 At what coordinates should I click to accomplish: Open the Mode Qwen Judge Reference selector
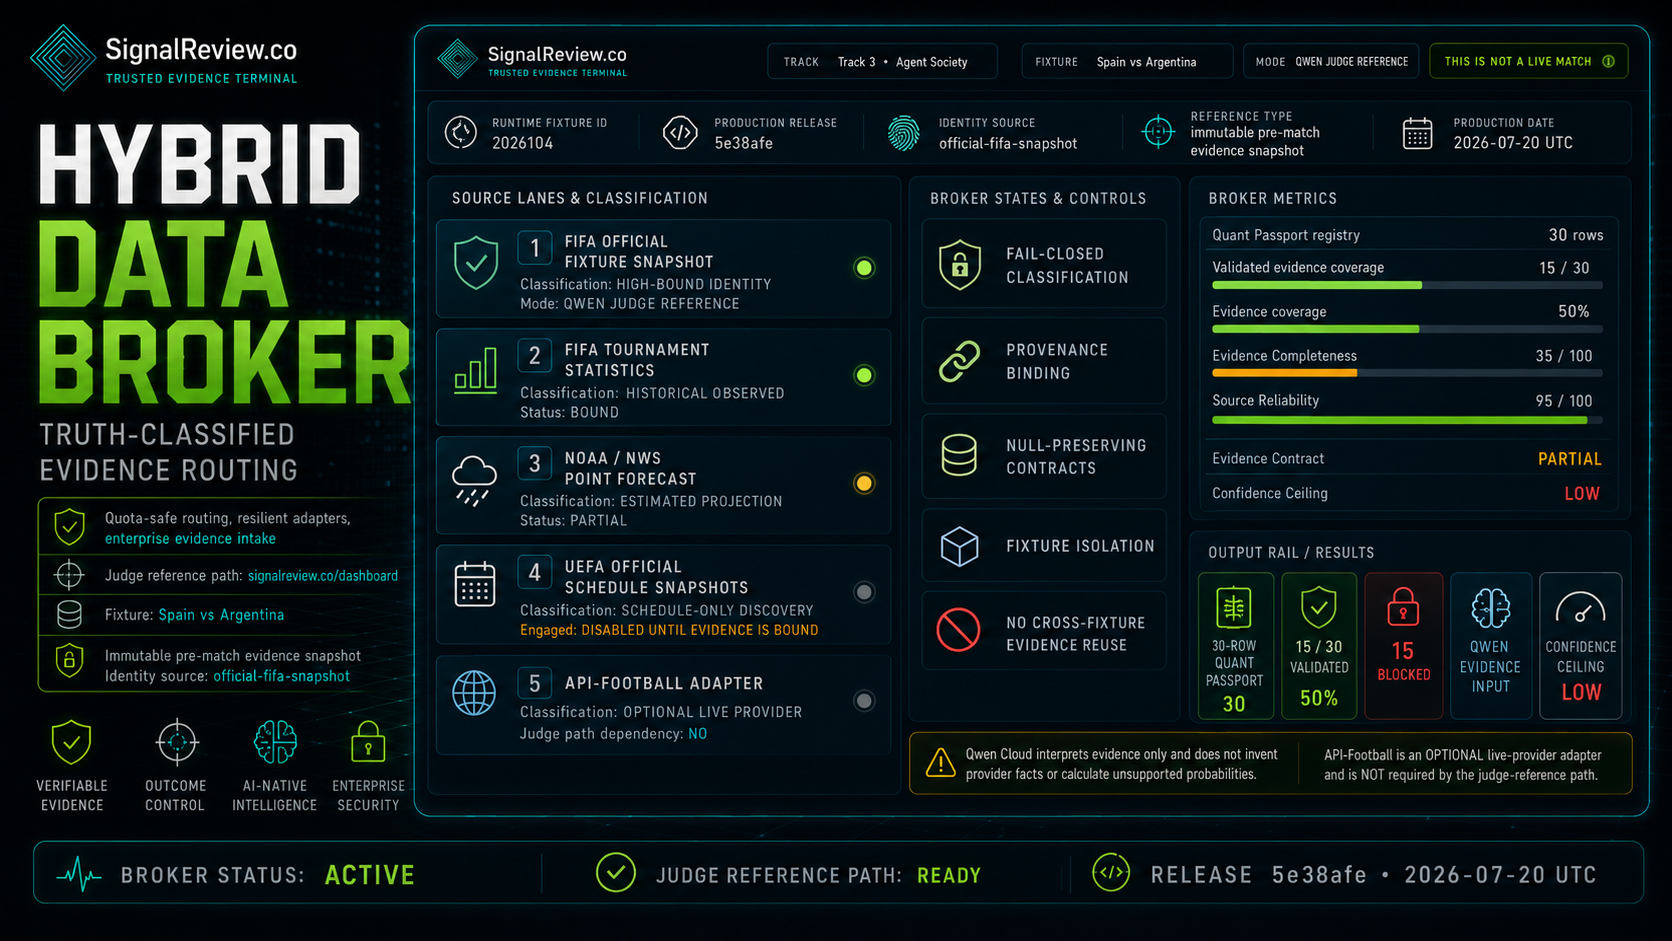click(x=1331, y=61)
